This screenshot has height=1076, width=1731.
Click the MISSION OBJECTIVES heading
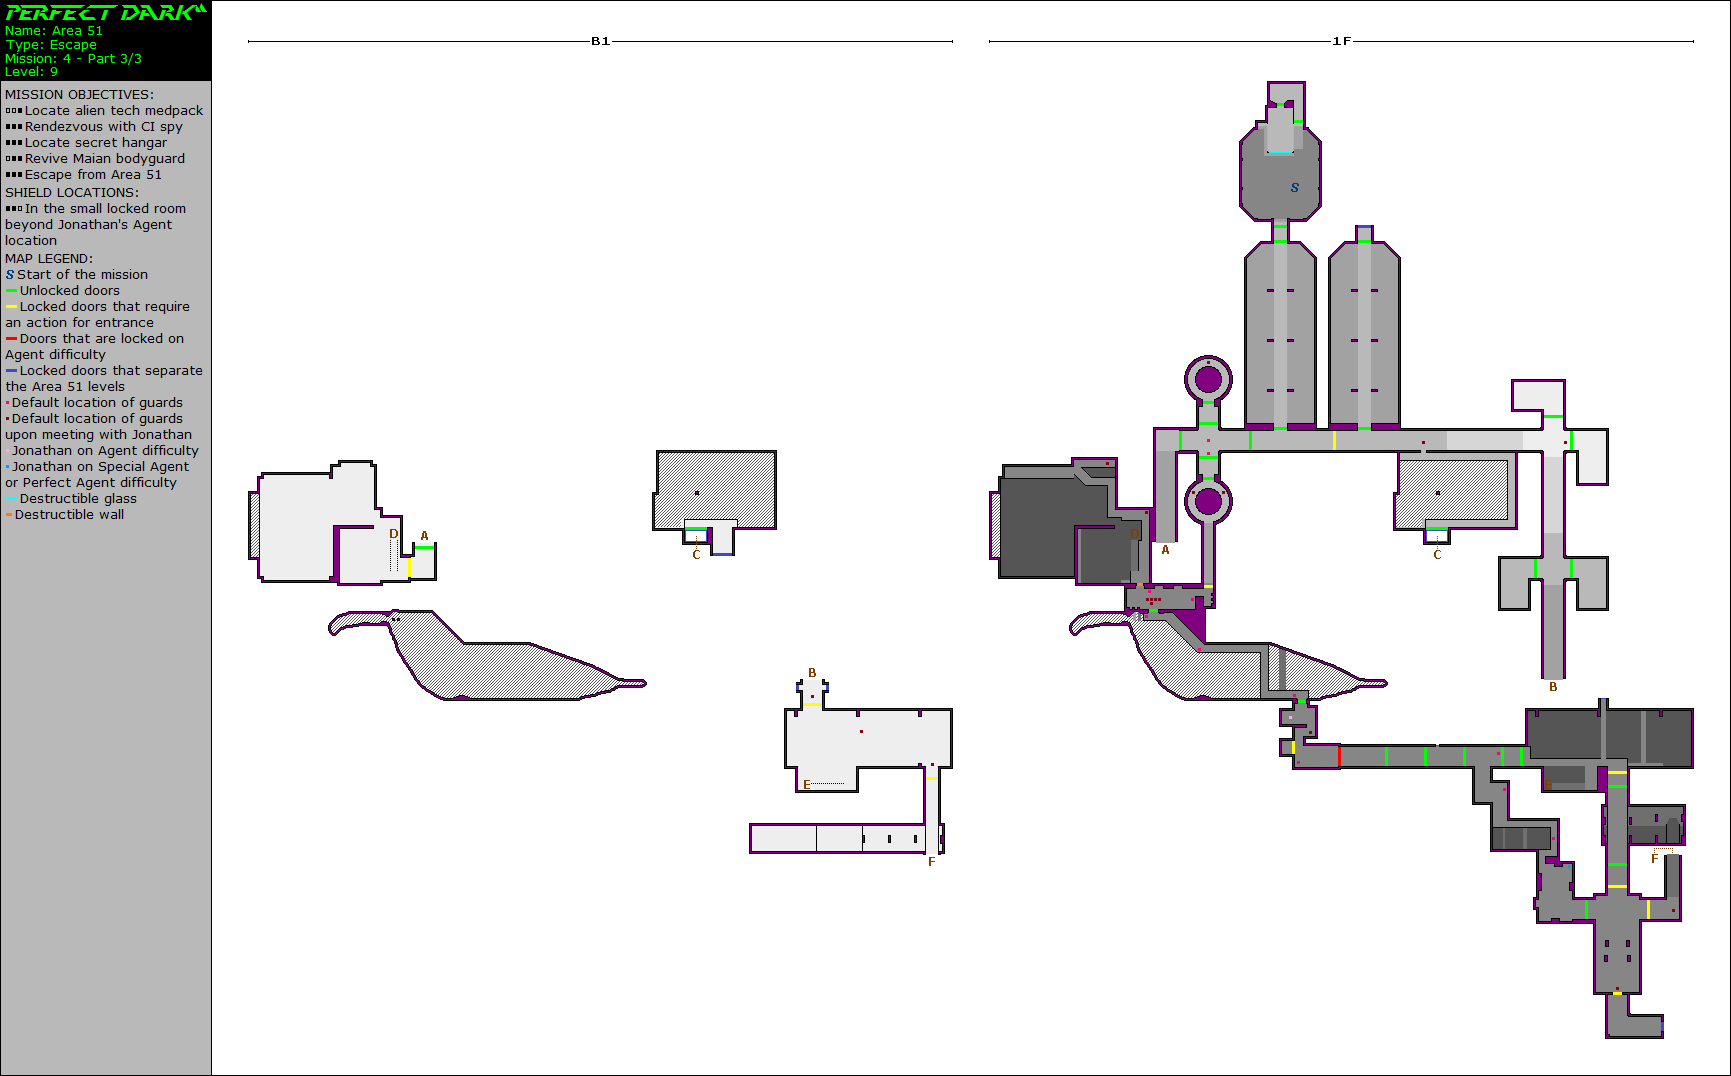tap(79, 95)
